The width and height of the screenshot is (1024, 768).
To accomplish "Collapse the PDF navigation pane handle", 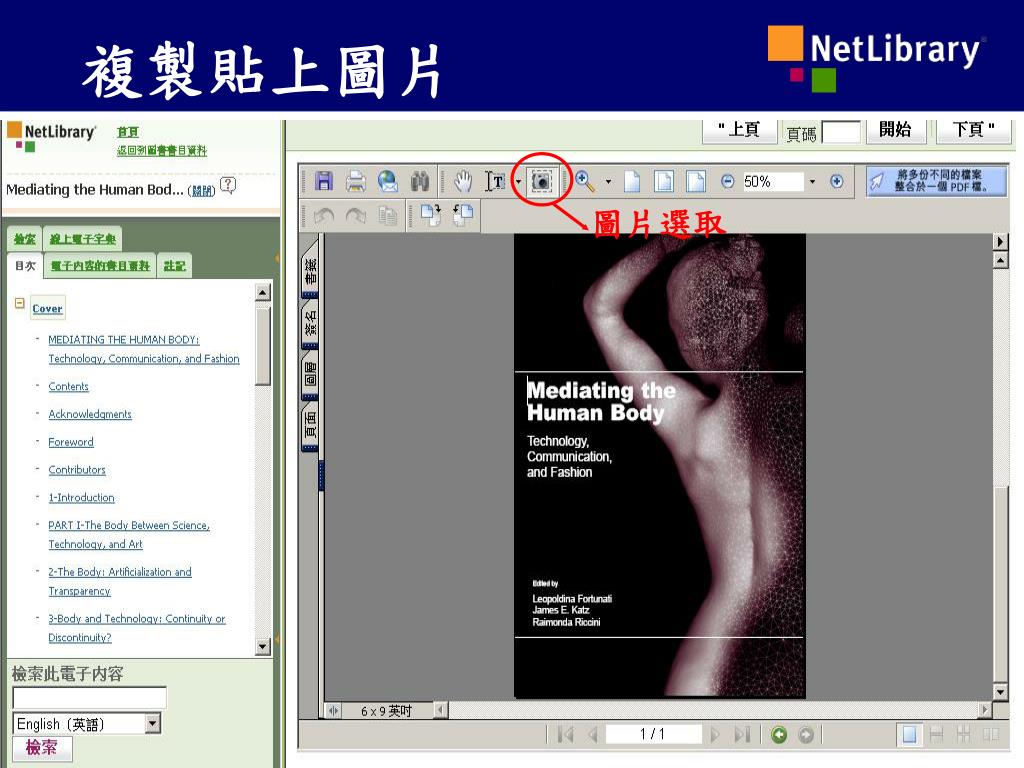I will coord(321,475).
